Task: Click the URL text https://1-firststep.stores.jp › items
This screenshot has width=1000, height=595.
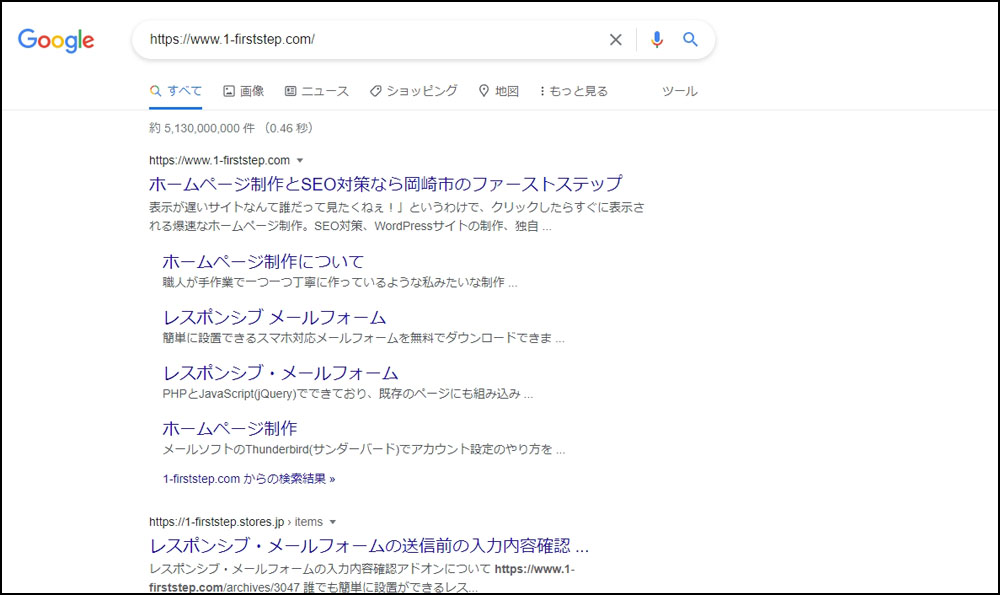Action: coord(236,522)
